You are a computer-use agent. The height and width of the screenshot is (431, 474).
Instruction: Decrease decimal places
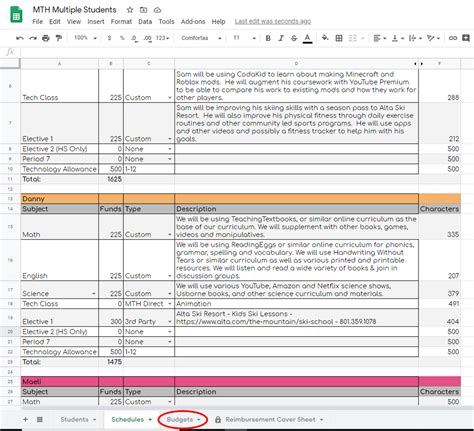click(x=134, y=38)
